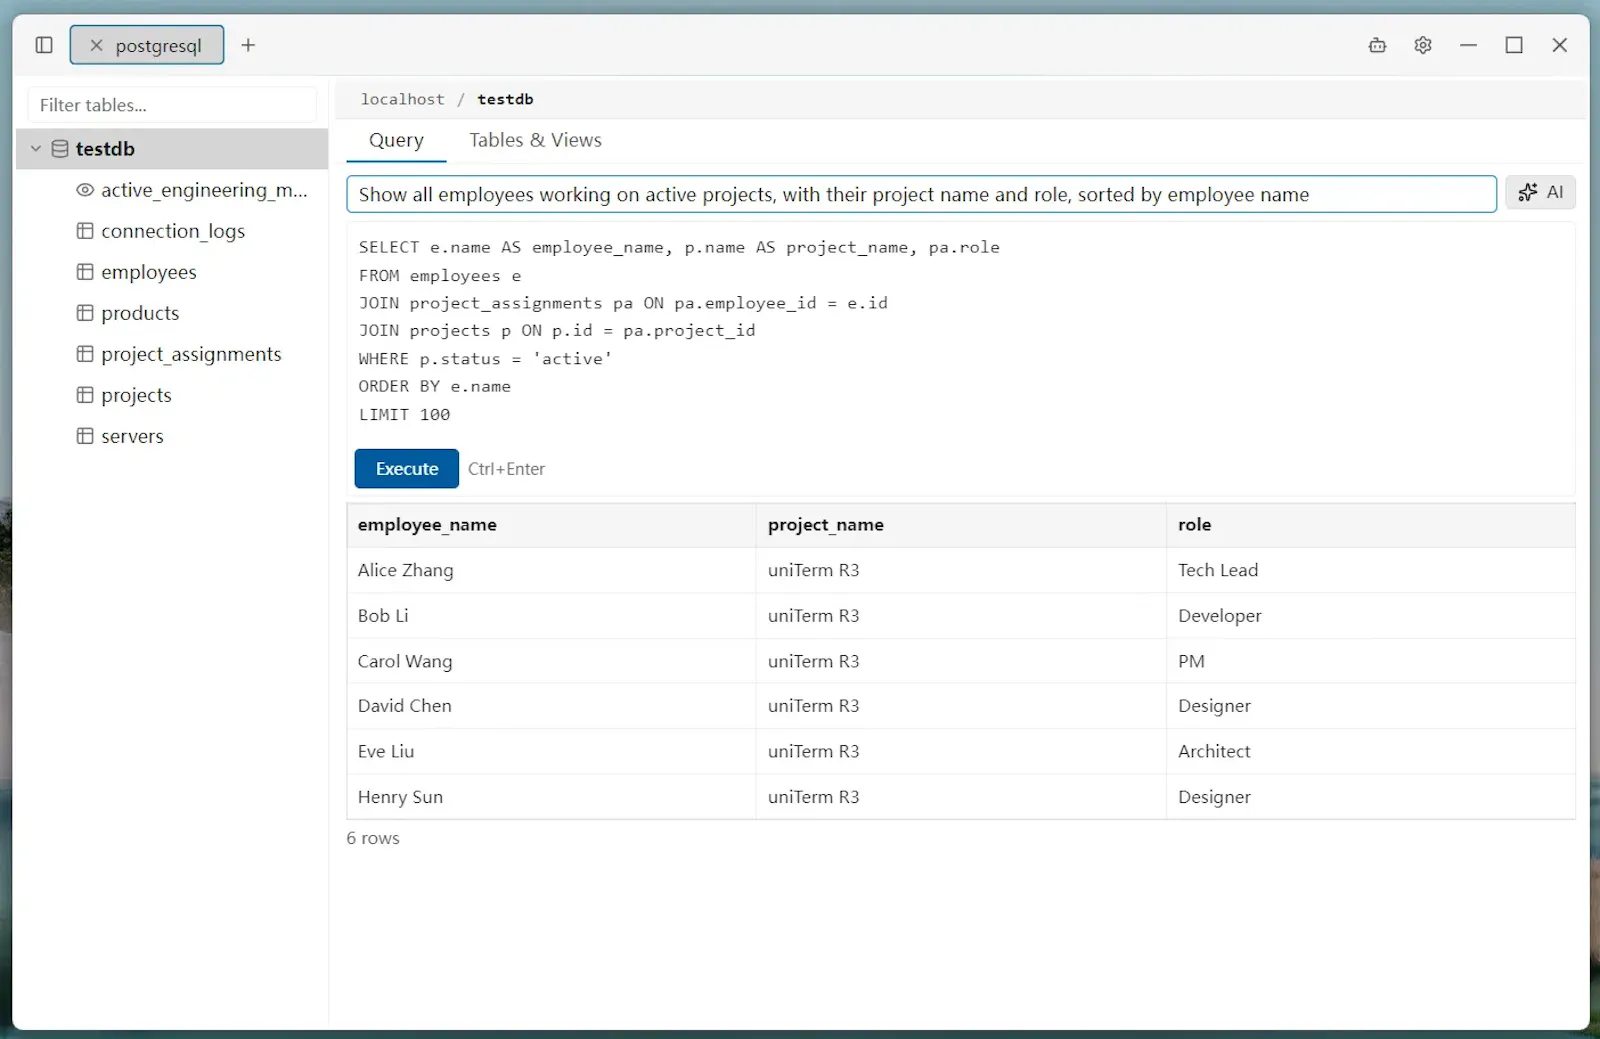Click the Architect role cell

pos(1370,751)
